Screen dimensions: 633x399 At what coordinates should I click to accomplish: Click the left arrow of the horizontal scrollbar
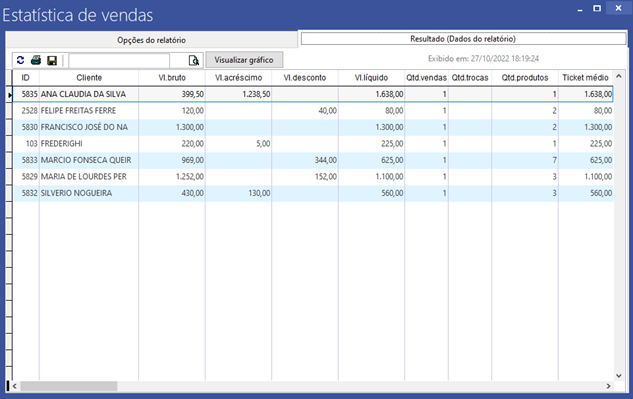[15, 386]
